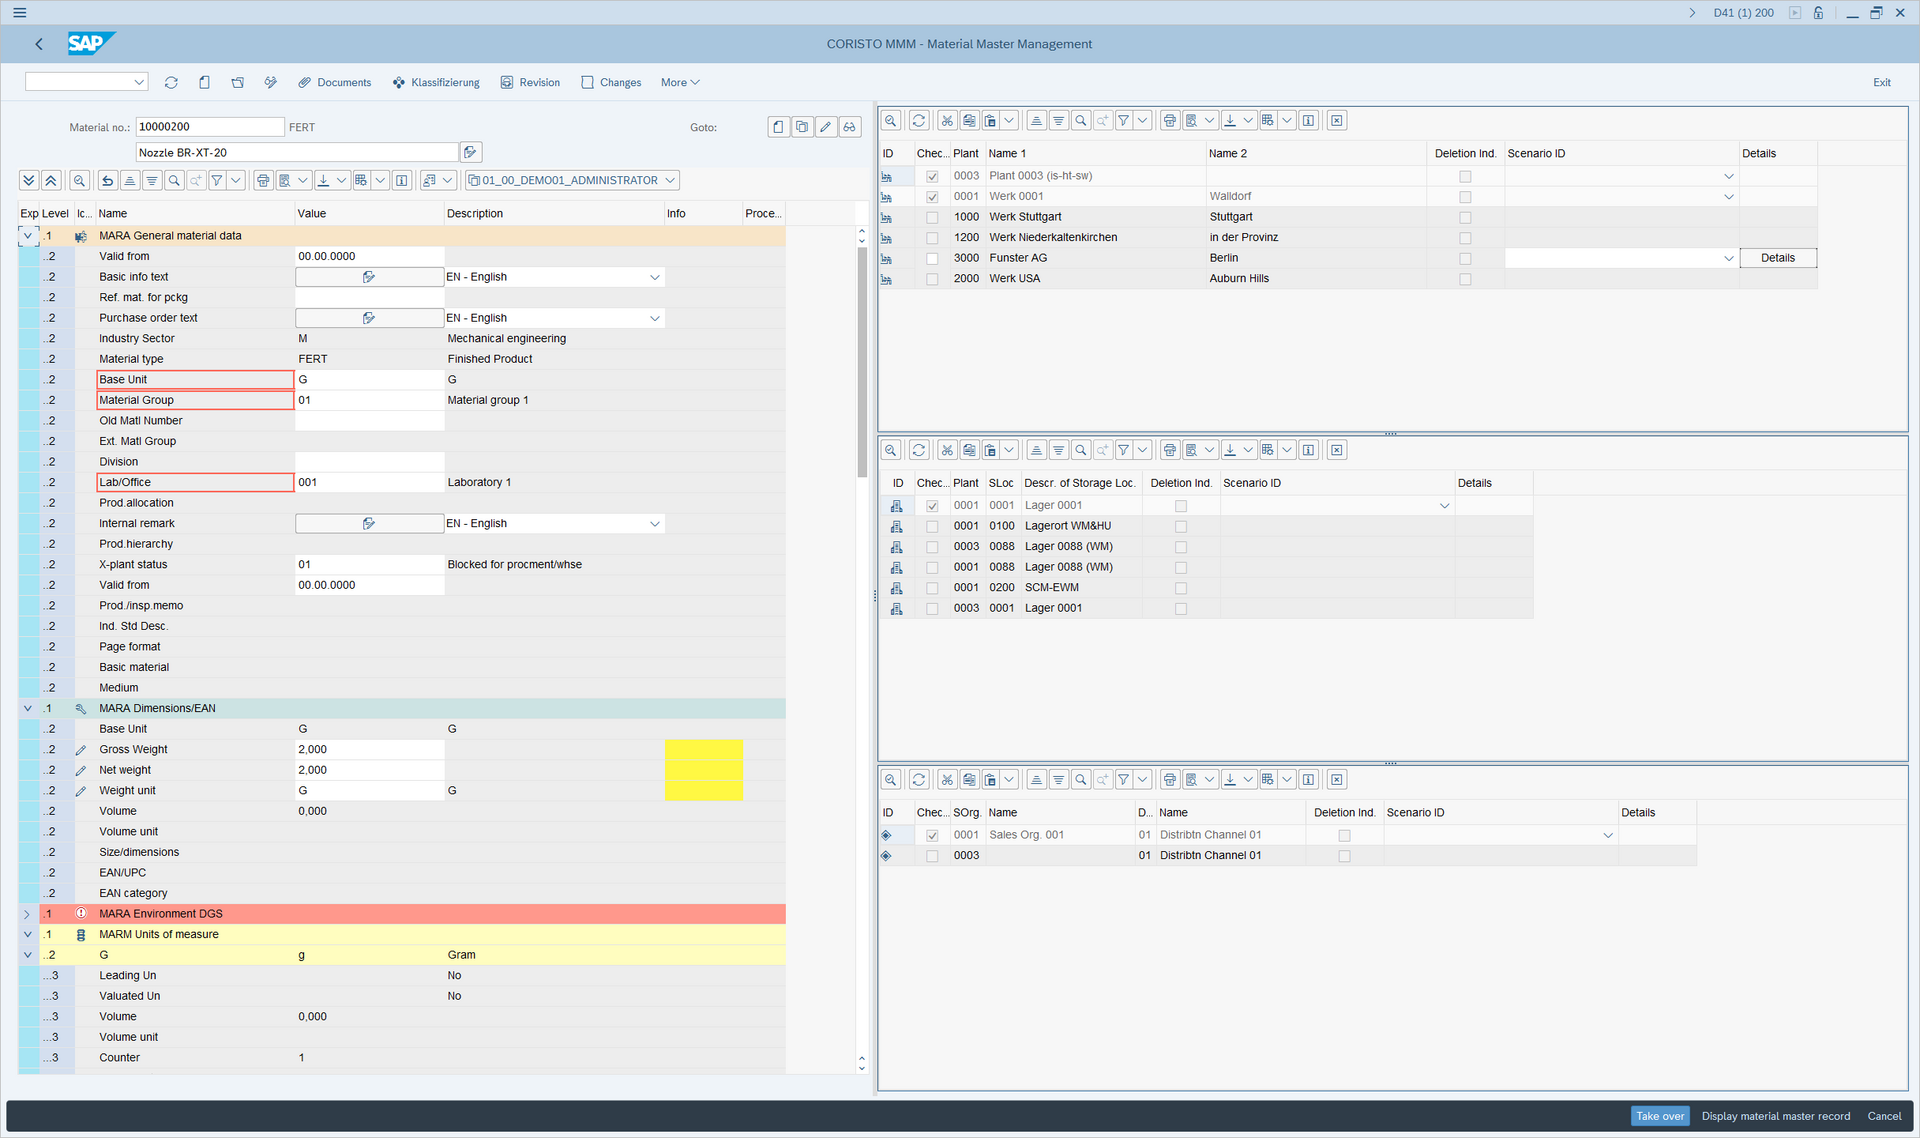Open the hamburger menu at top left
Screen dimensions: 1920x1138
point(20,13)
